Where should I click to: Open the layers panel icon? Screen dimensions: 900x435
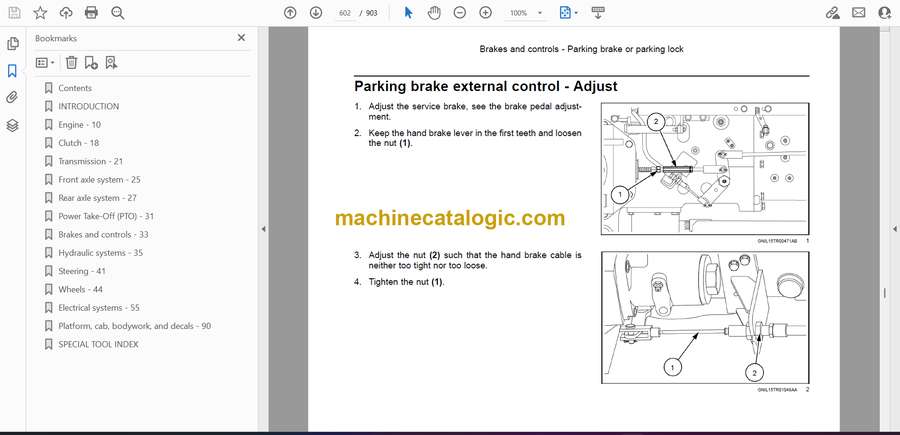point(12,125)
